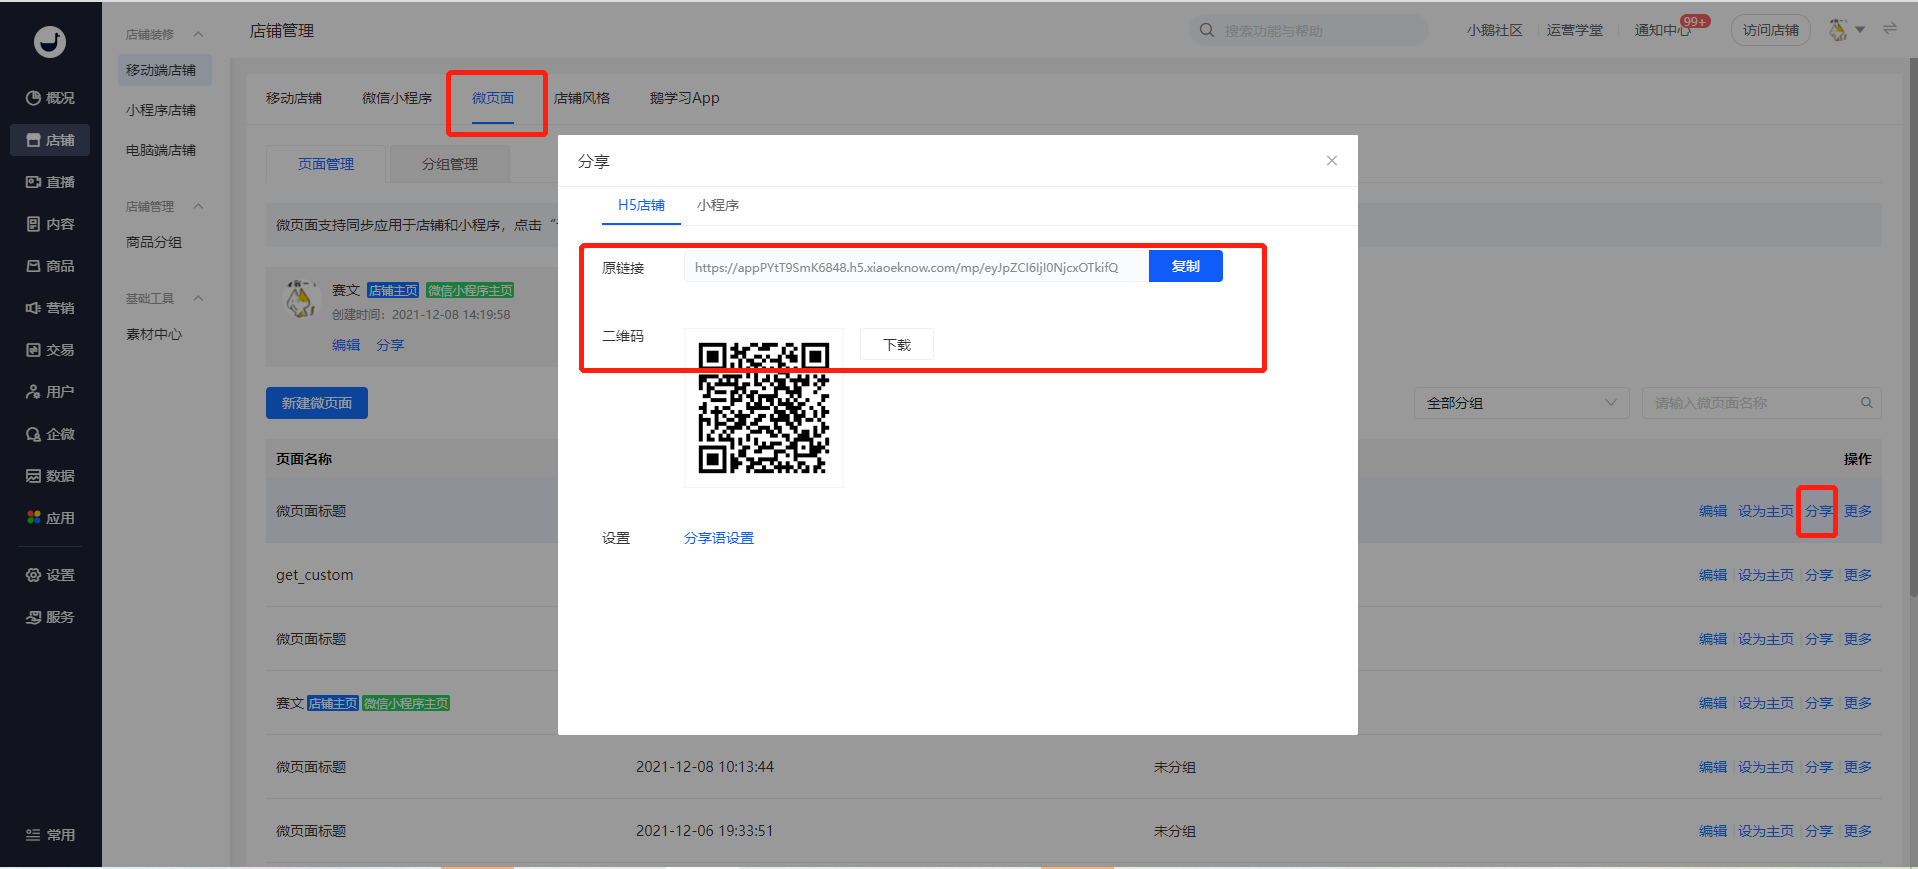Click 编辑 under the 赛文 page card
Image resolution: width=1918 pixels, height=869 pixels.
click(346, 345)
